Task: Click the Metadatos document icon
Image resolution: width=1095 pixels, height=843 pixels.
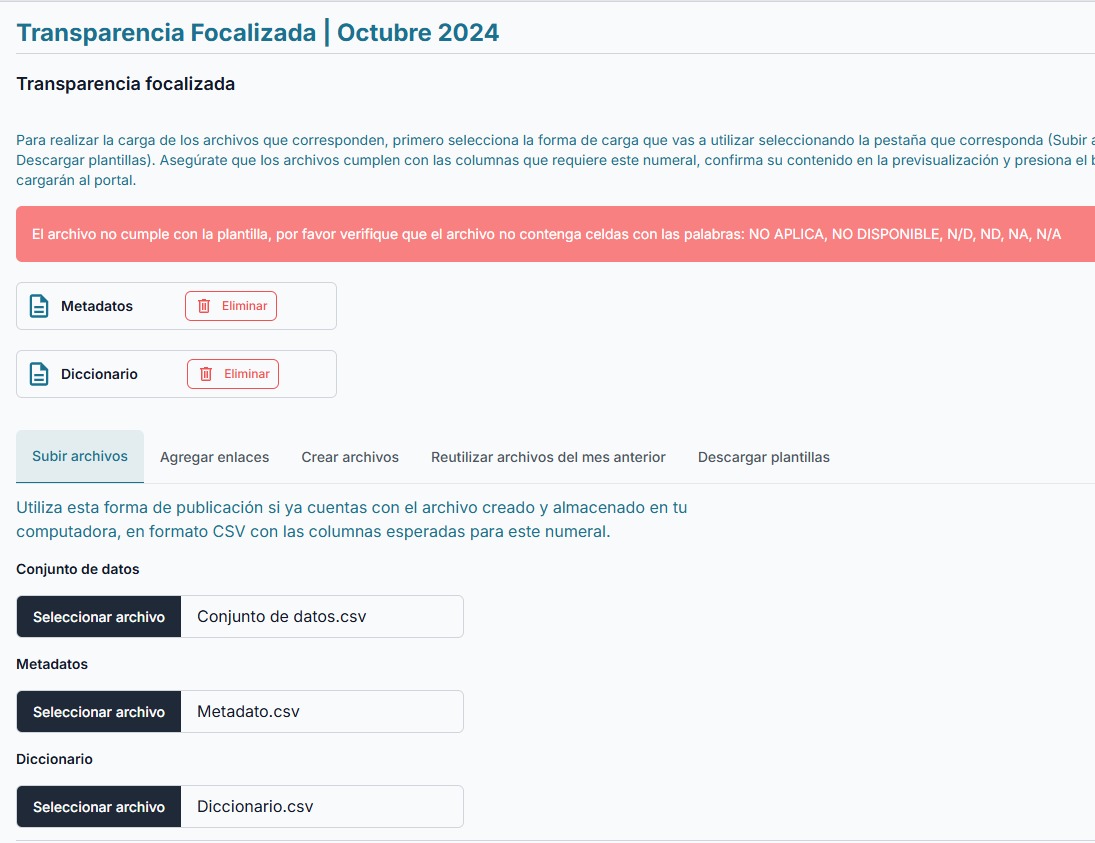Action: click(x=39, y=306)
